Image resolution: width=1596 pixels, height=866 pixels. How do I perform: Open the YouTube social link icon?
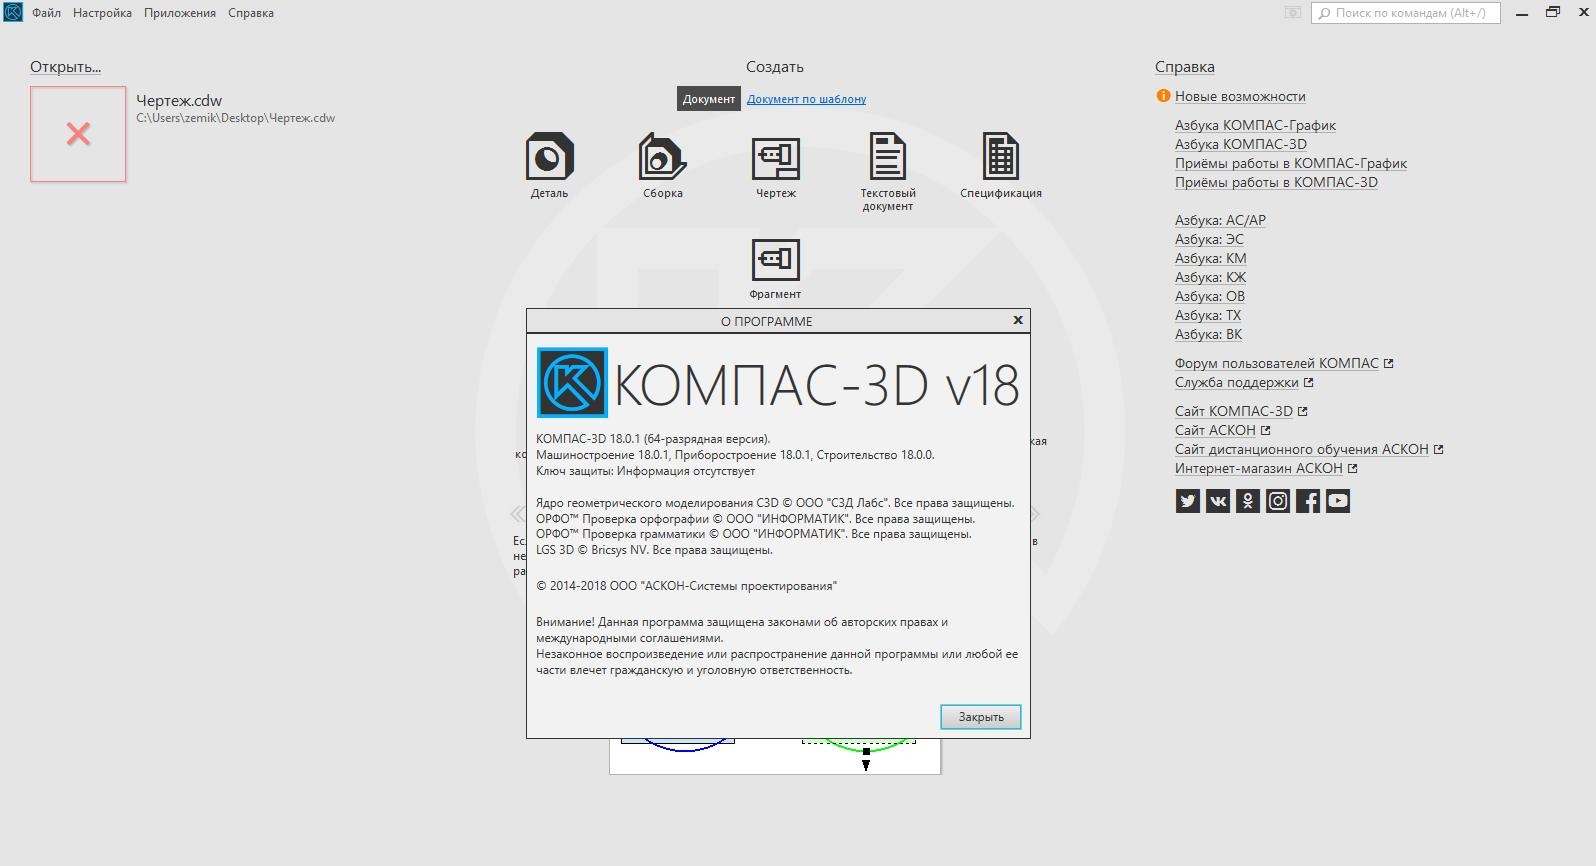coord(1337,501)
